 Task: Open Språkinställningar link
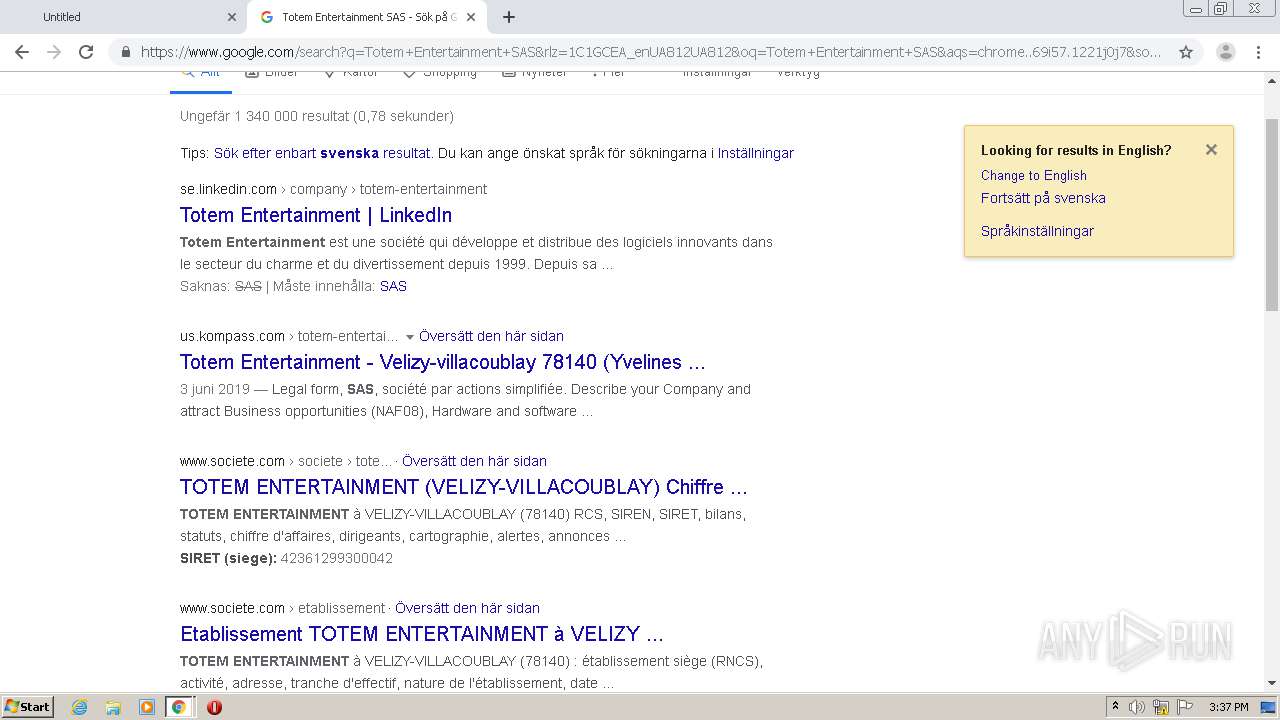1037,231
